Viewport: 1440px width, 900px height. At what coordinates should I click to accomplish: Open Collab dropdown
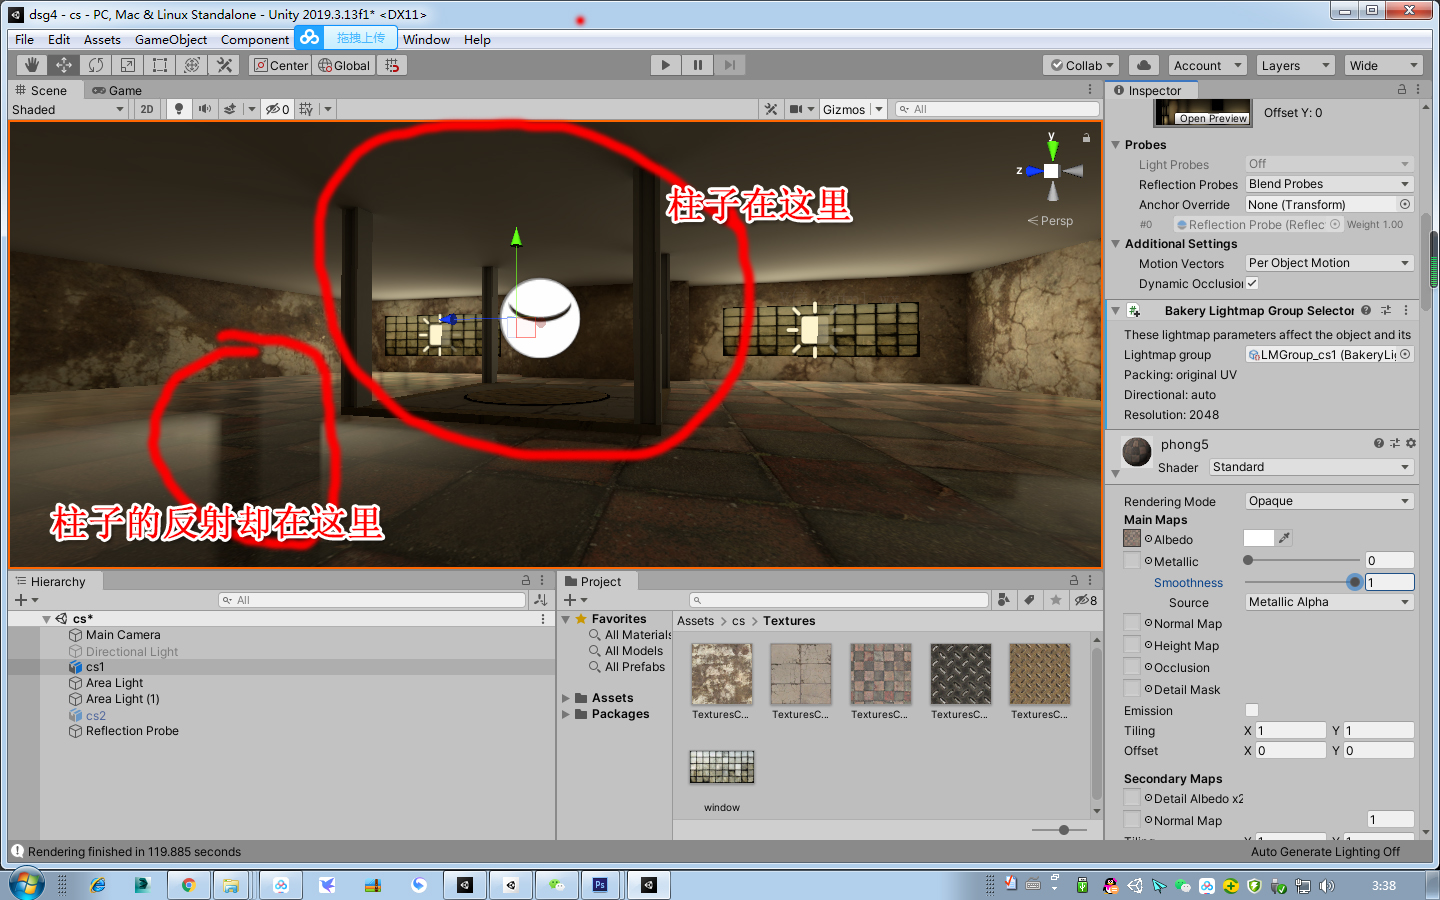click(x=1081, y=65)
